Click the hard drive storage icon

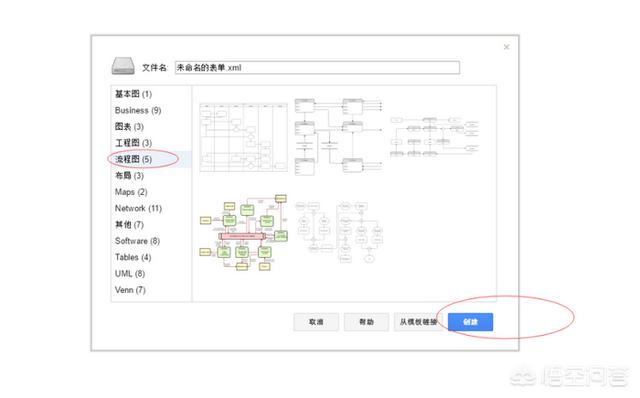coord(123,66)
